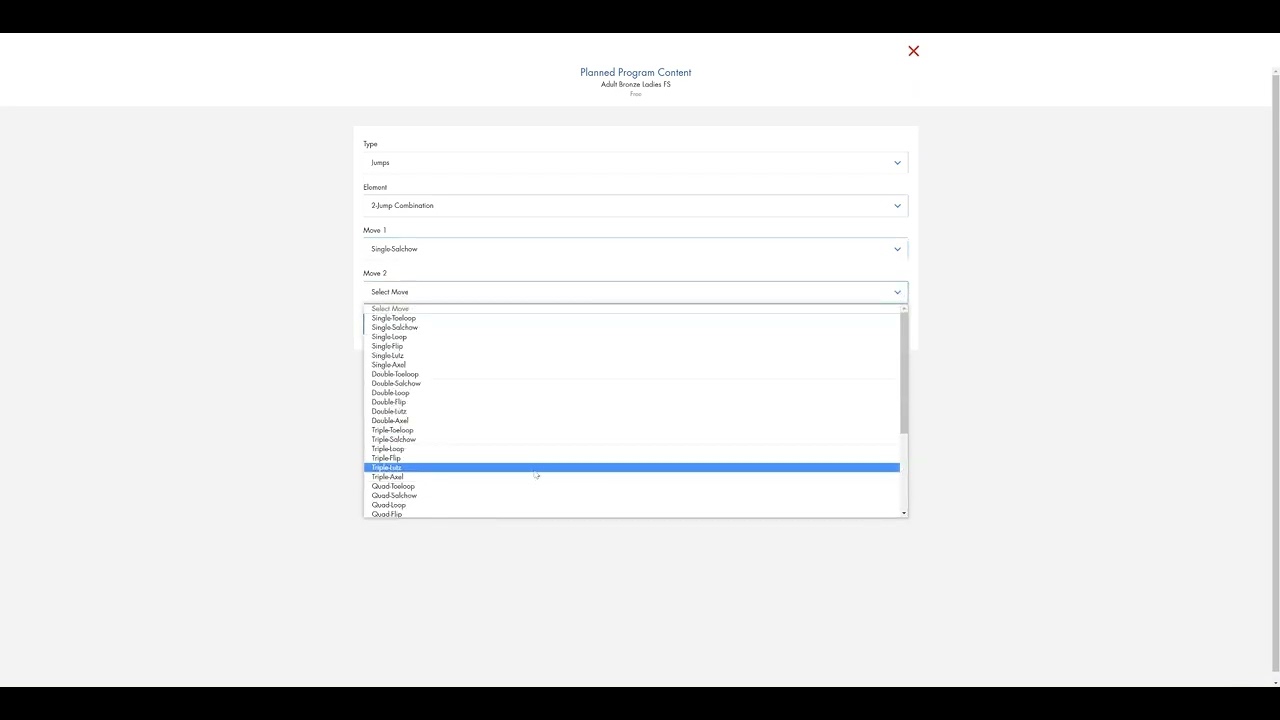Select Double-Loop from the list

pyautogui.click(x=631, y=393)
